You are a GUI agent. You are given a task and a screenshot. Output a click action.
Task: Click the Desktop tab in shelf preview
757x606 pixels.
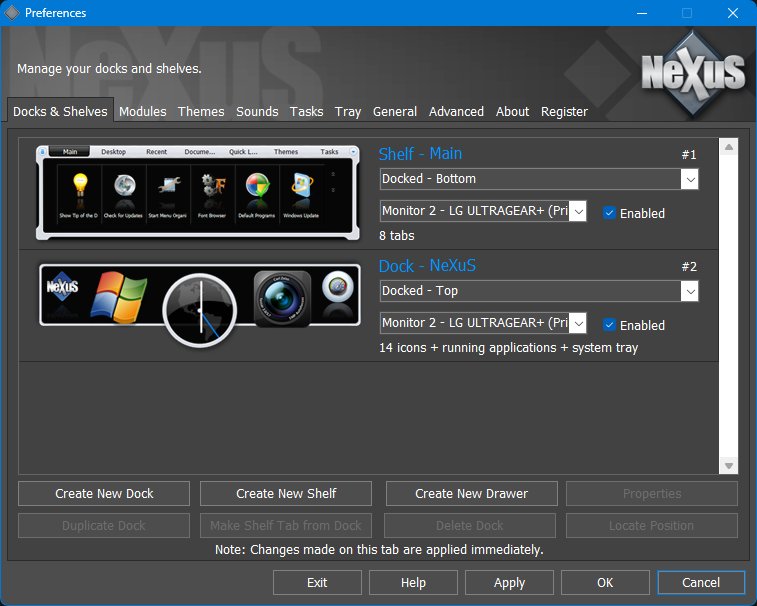[x=113, y=152]
